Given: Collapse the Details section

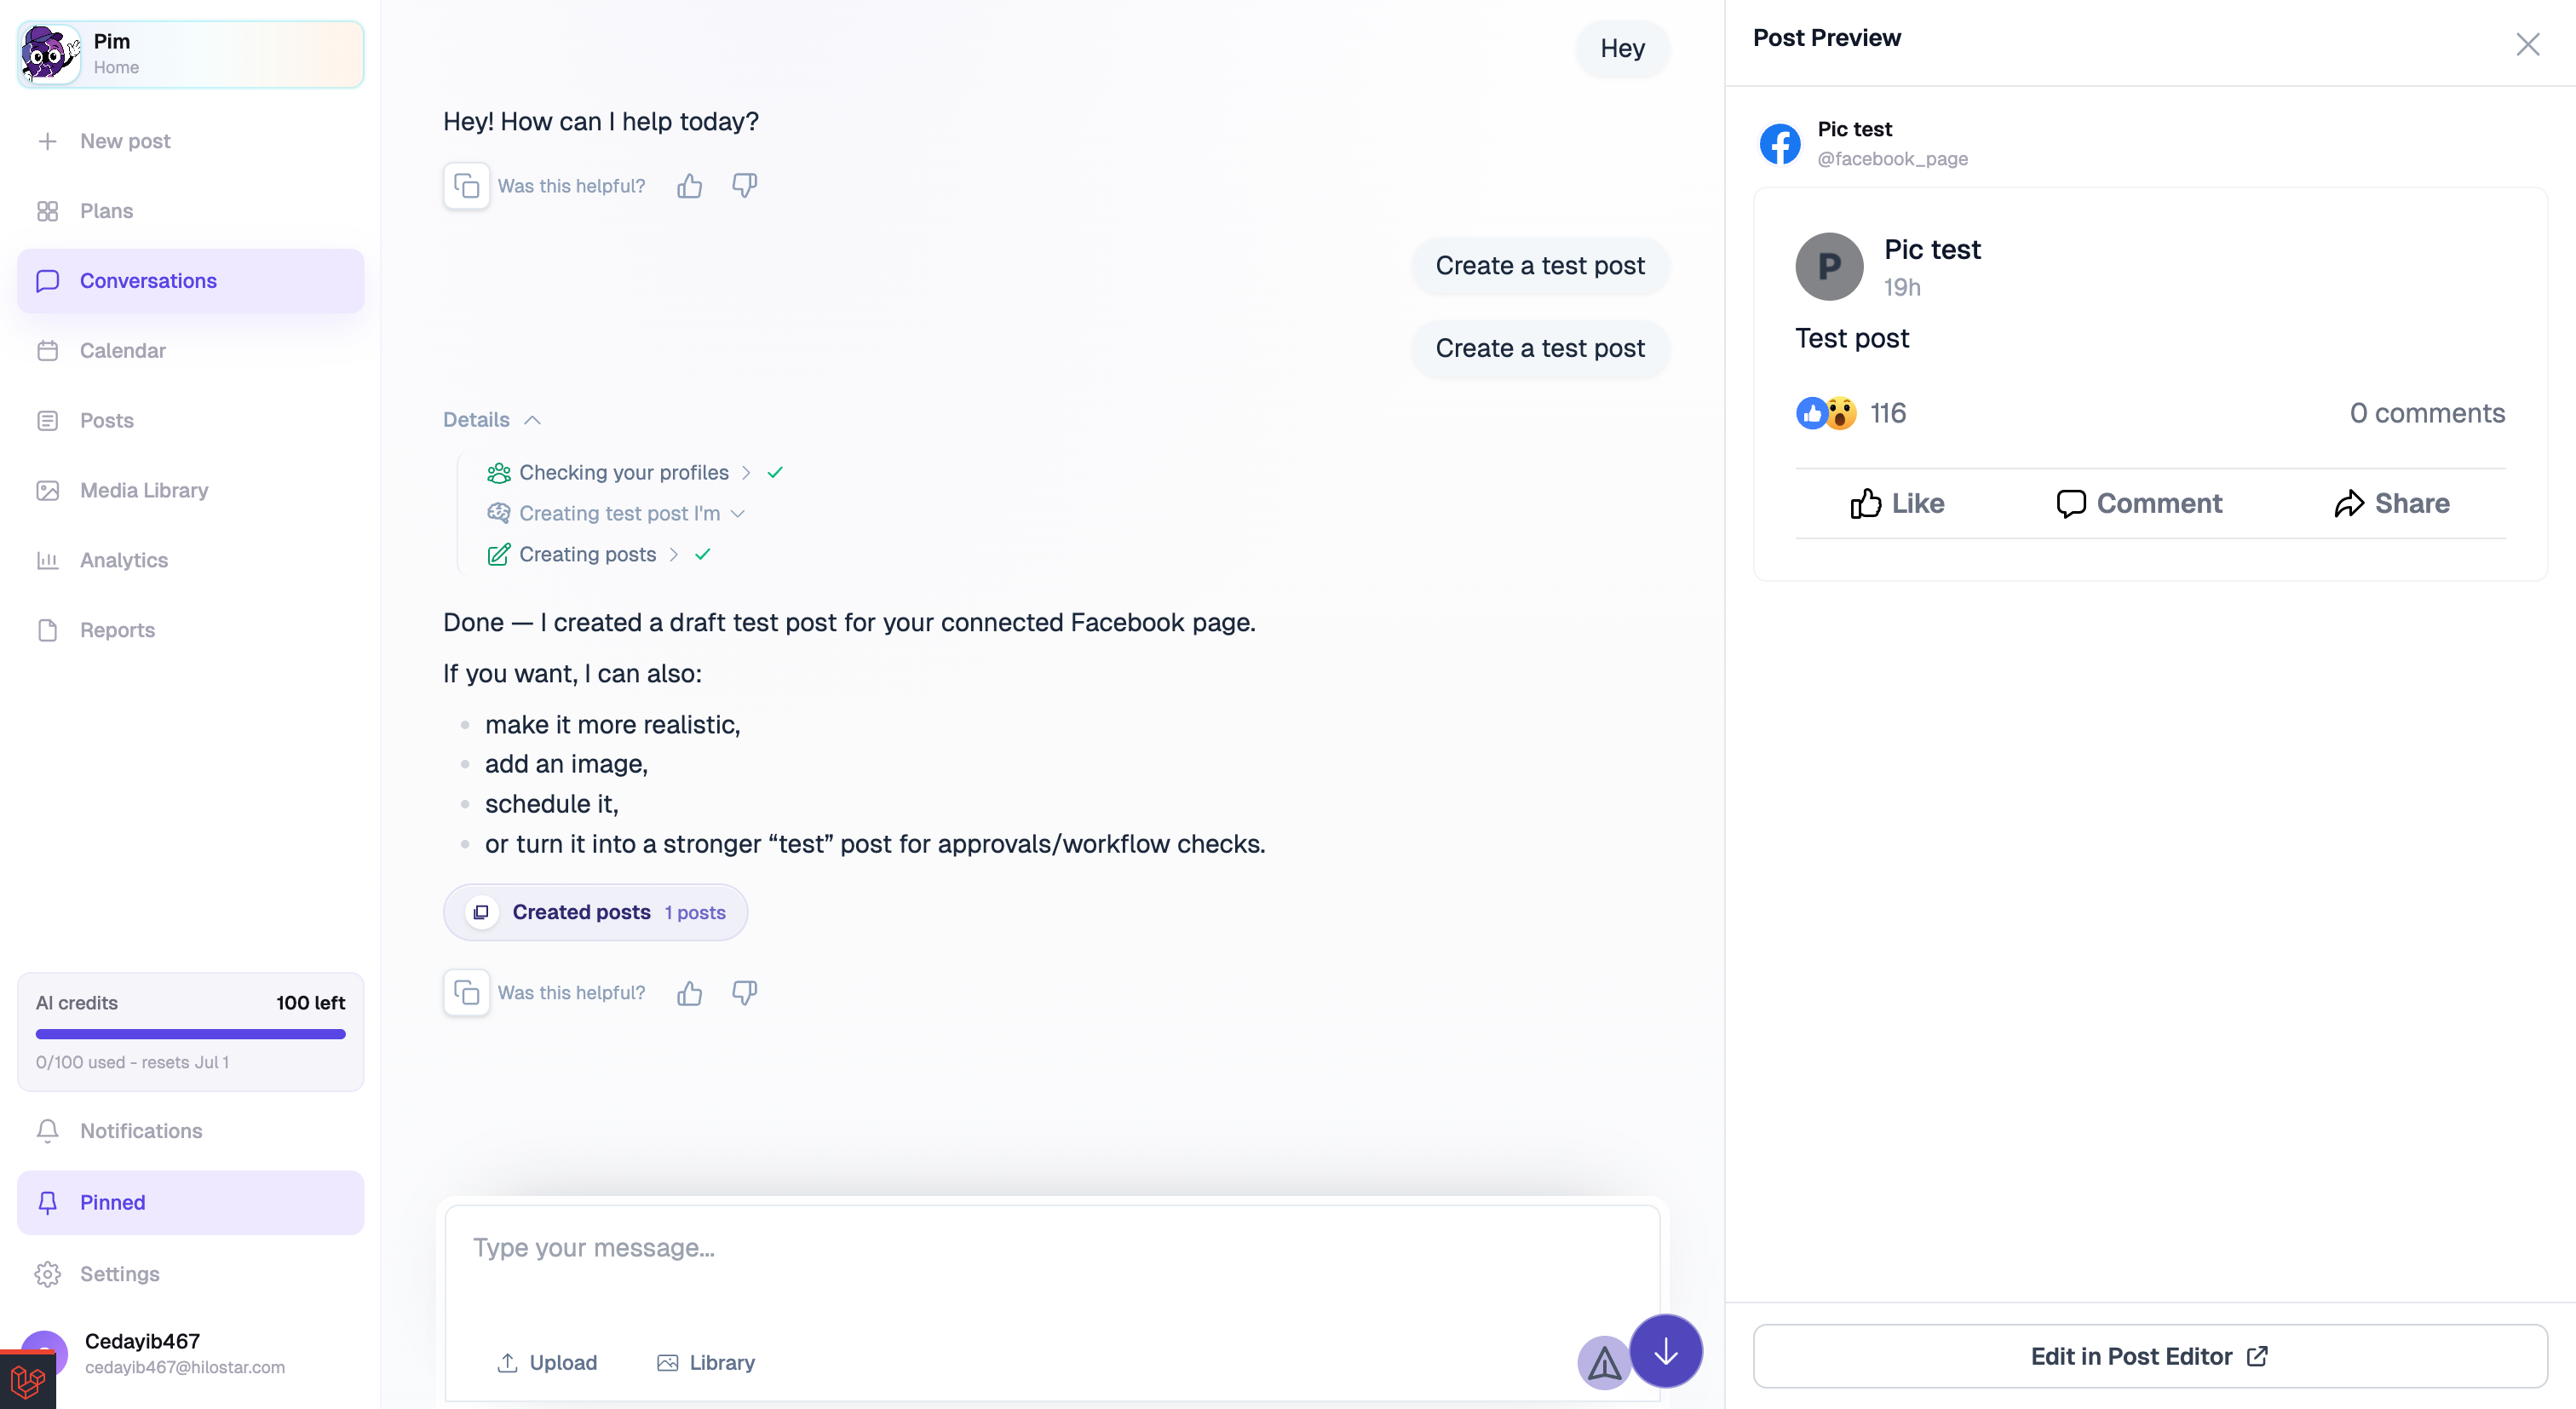Looking at the screenshot, I should click(x=492, y=420).
